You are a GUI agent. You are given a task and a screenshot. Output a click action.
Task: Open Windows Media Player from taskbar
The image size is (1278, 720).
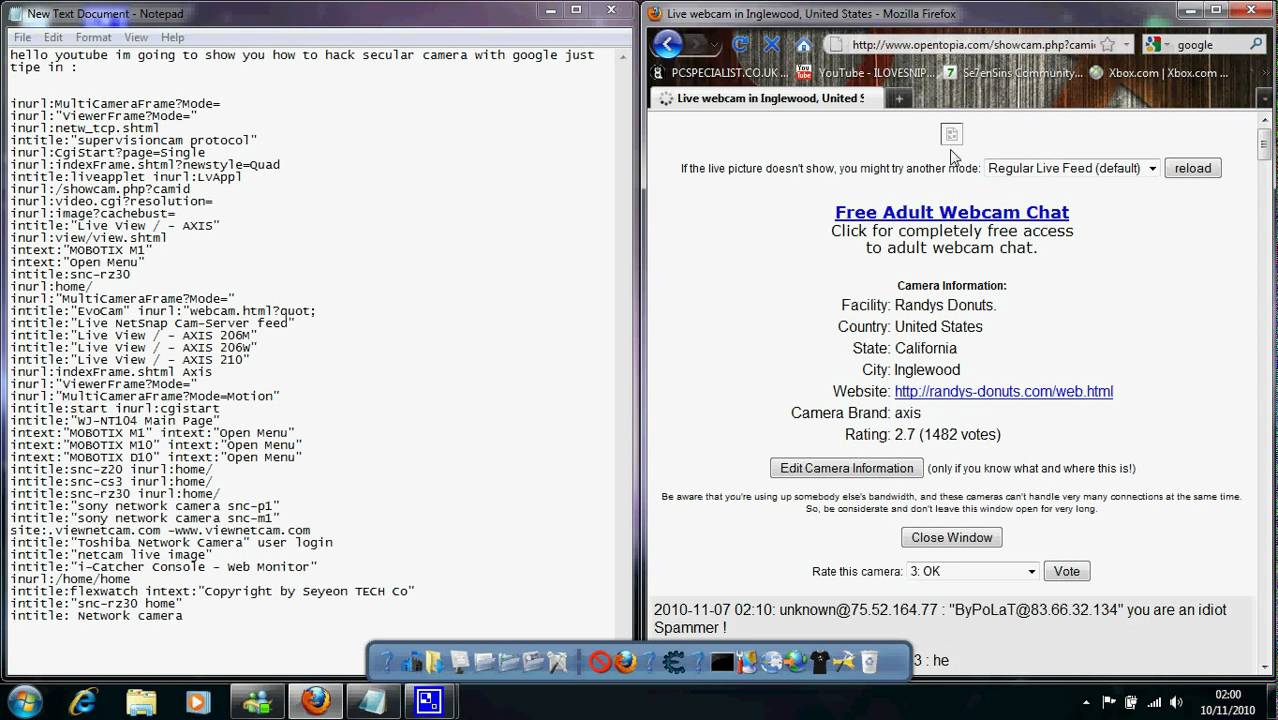[198, 701]
